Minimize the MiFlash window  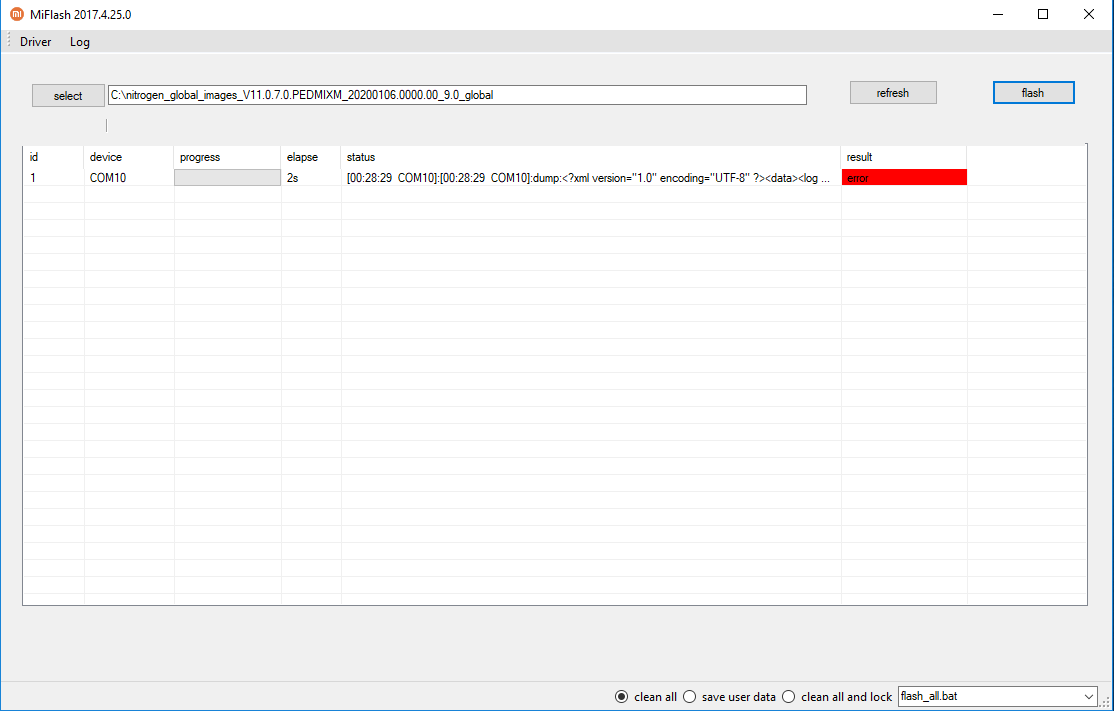click(997, 14)
